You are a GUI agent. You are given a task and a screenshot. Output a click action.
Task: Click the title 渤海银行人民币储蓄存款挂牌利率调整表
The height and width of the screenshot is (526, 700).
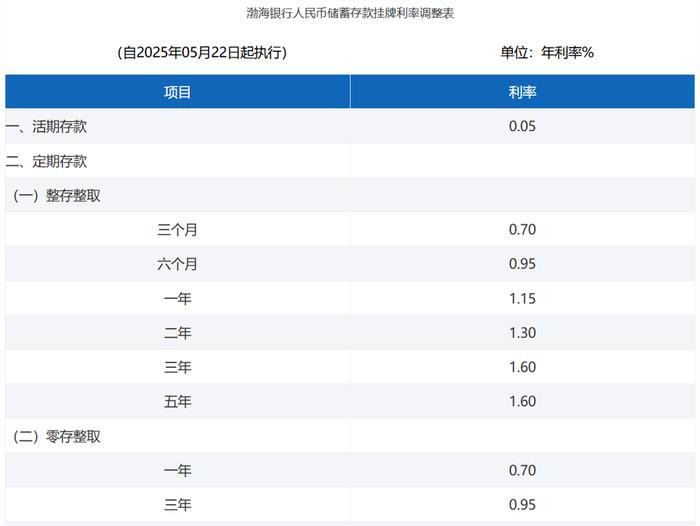[350, 13]
